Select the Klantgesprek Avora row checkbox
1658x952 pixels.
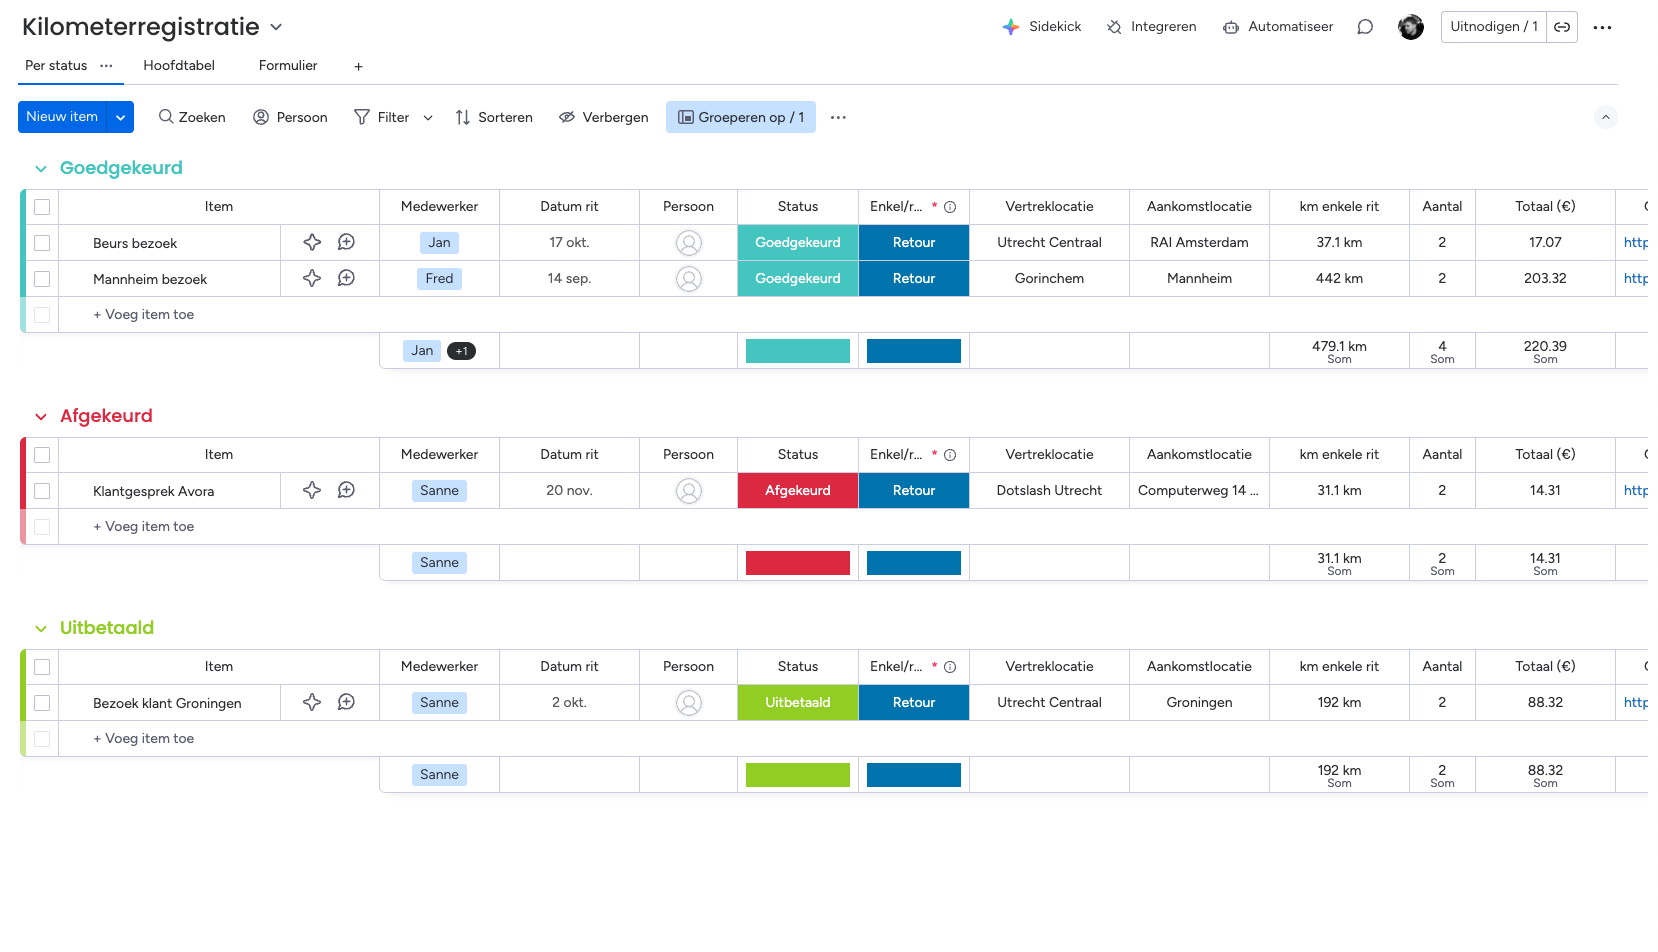pos(42,491)
